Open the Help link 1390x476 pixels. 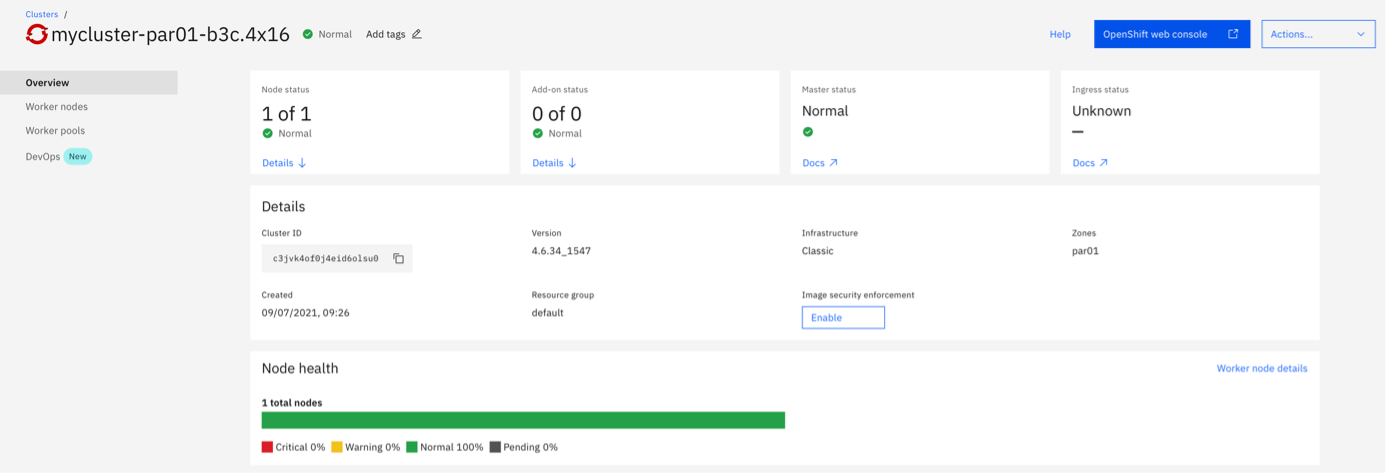[1060, 34]
